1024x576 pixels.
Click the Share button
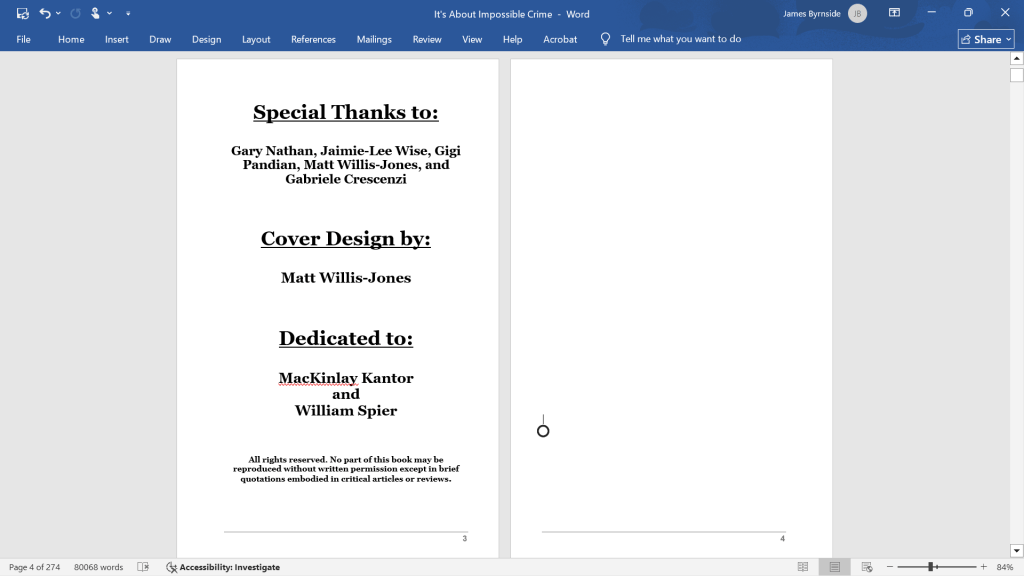click(987, 40)
